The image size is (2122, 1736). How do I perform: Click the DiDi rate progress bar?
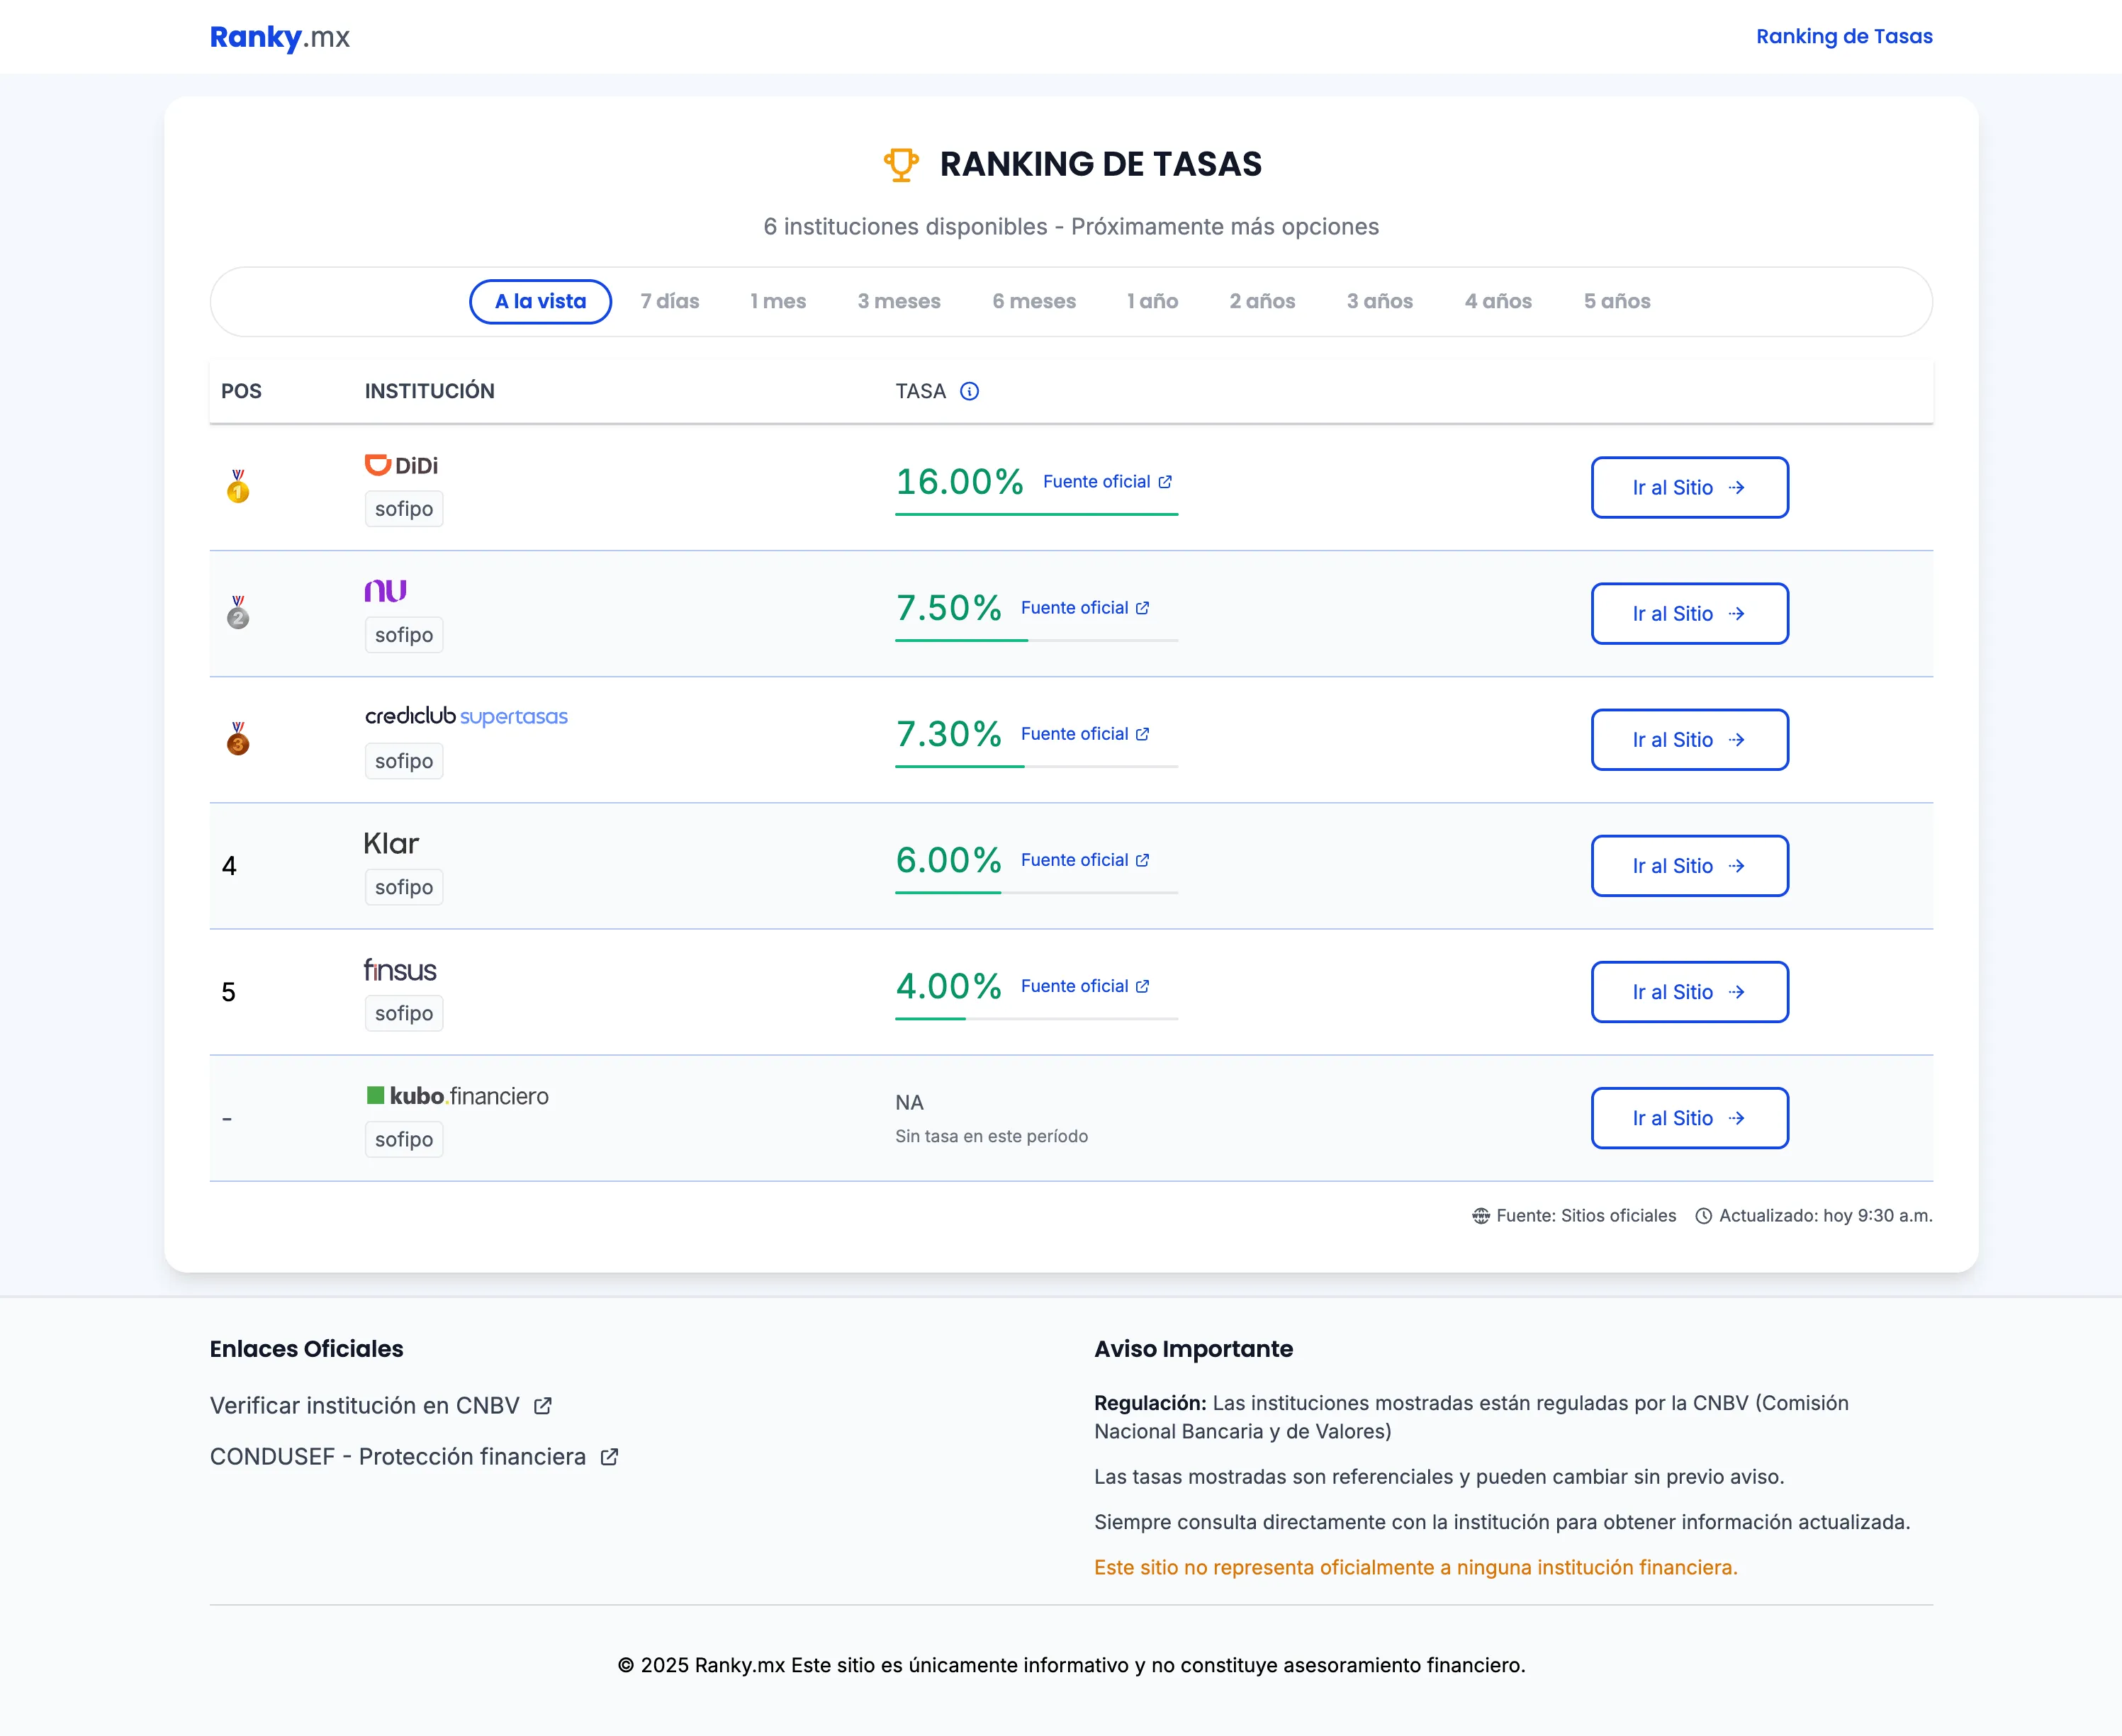click(x=1036, y=514)
